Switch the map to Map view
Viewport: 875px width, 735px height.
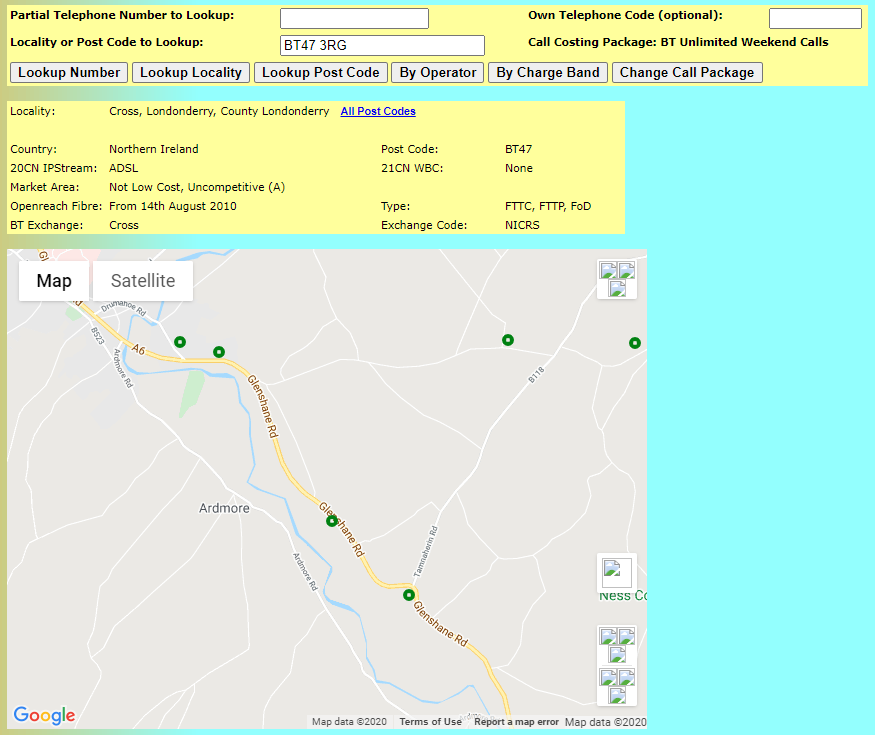tap(54, 281)
